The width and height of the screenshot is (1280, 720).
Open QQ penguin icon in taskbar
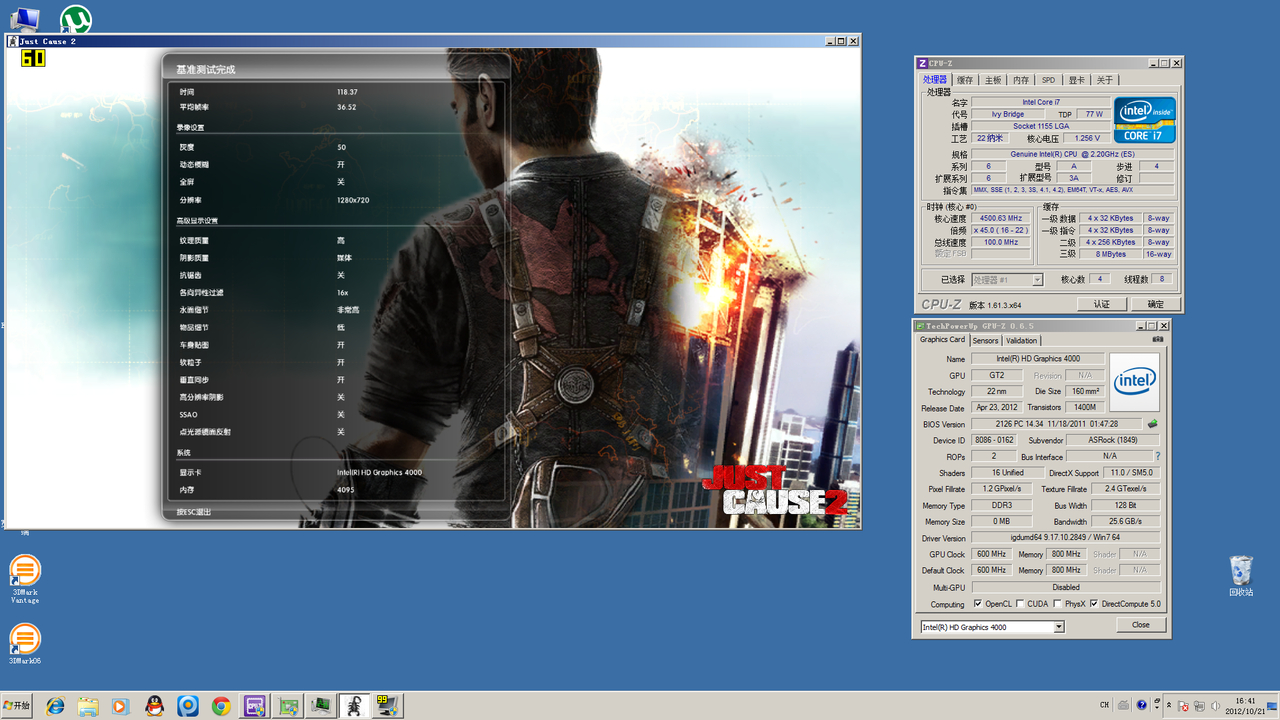pos(154,706)
